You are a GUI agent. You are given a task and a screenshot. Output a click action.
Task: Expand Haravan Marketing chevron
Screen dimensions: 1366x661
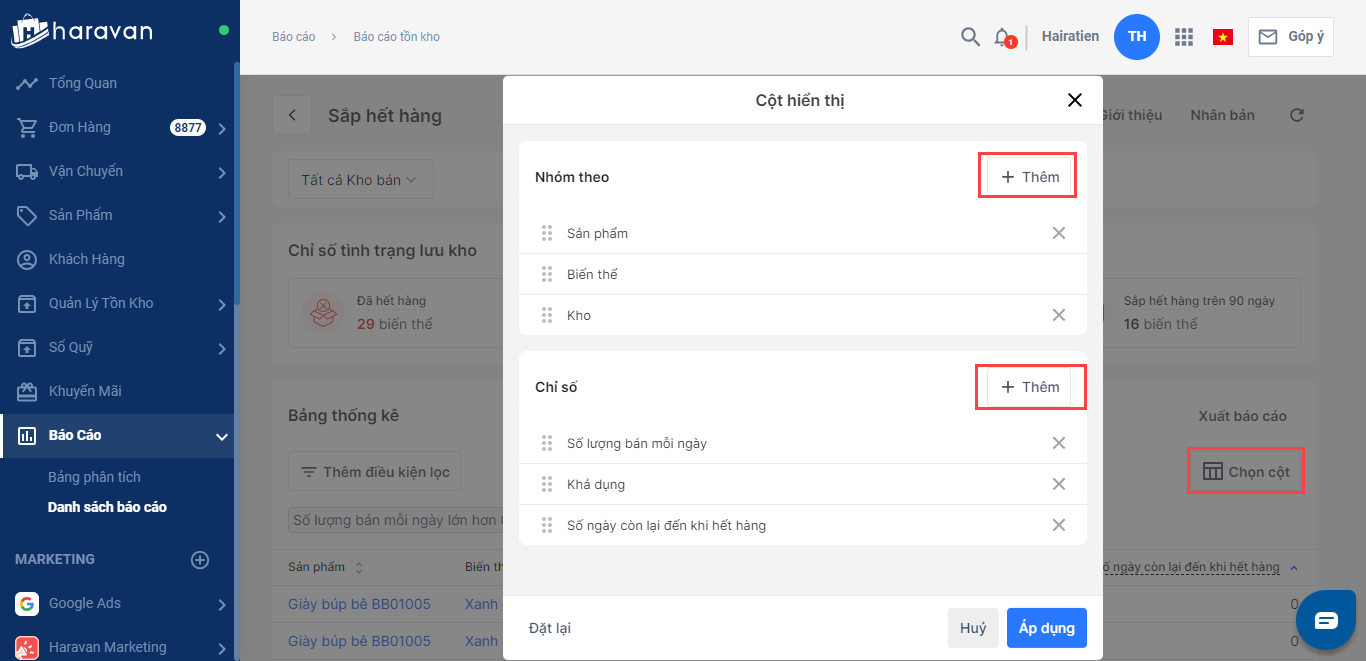click(221, 648)
